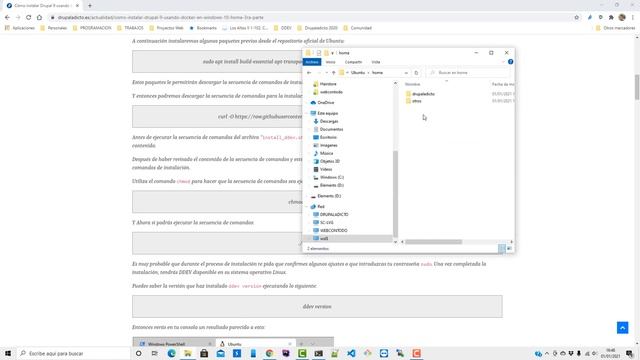Click the taskbar search box
640x360 pixels.
[x=73, y=353]
